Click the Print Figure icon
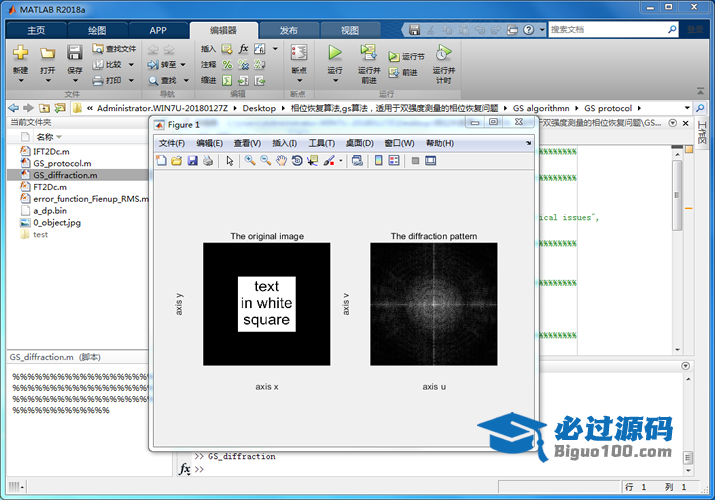715x500 pixels. [208, 160]
